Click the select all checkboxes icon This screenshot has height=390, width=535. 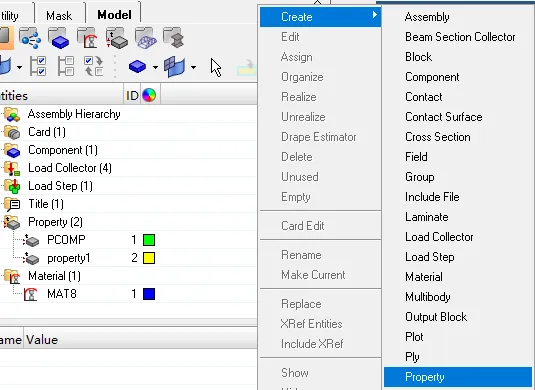tap(38, 66)
